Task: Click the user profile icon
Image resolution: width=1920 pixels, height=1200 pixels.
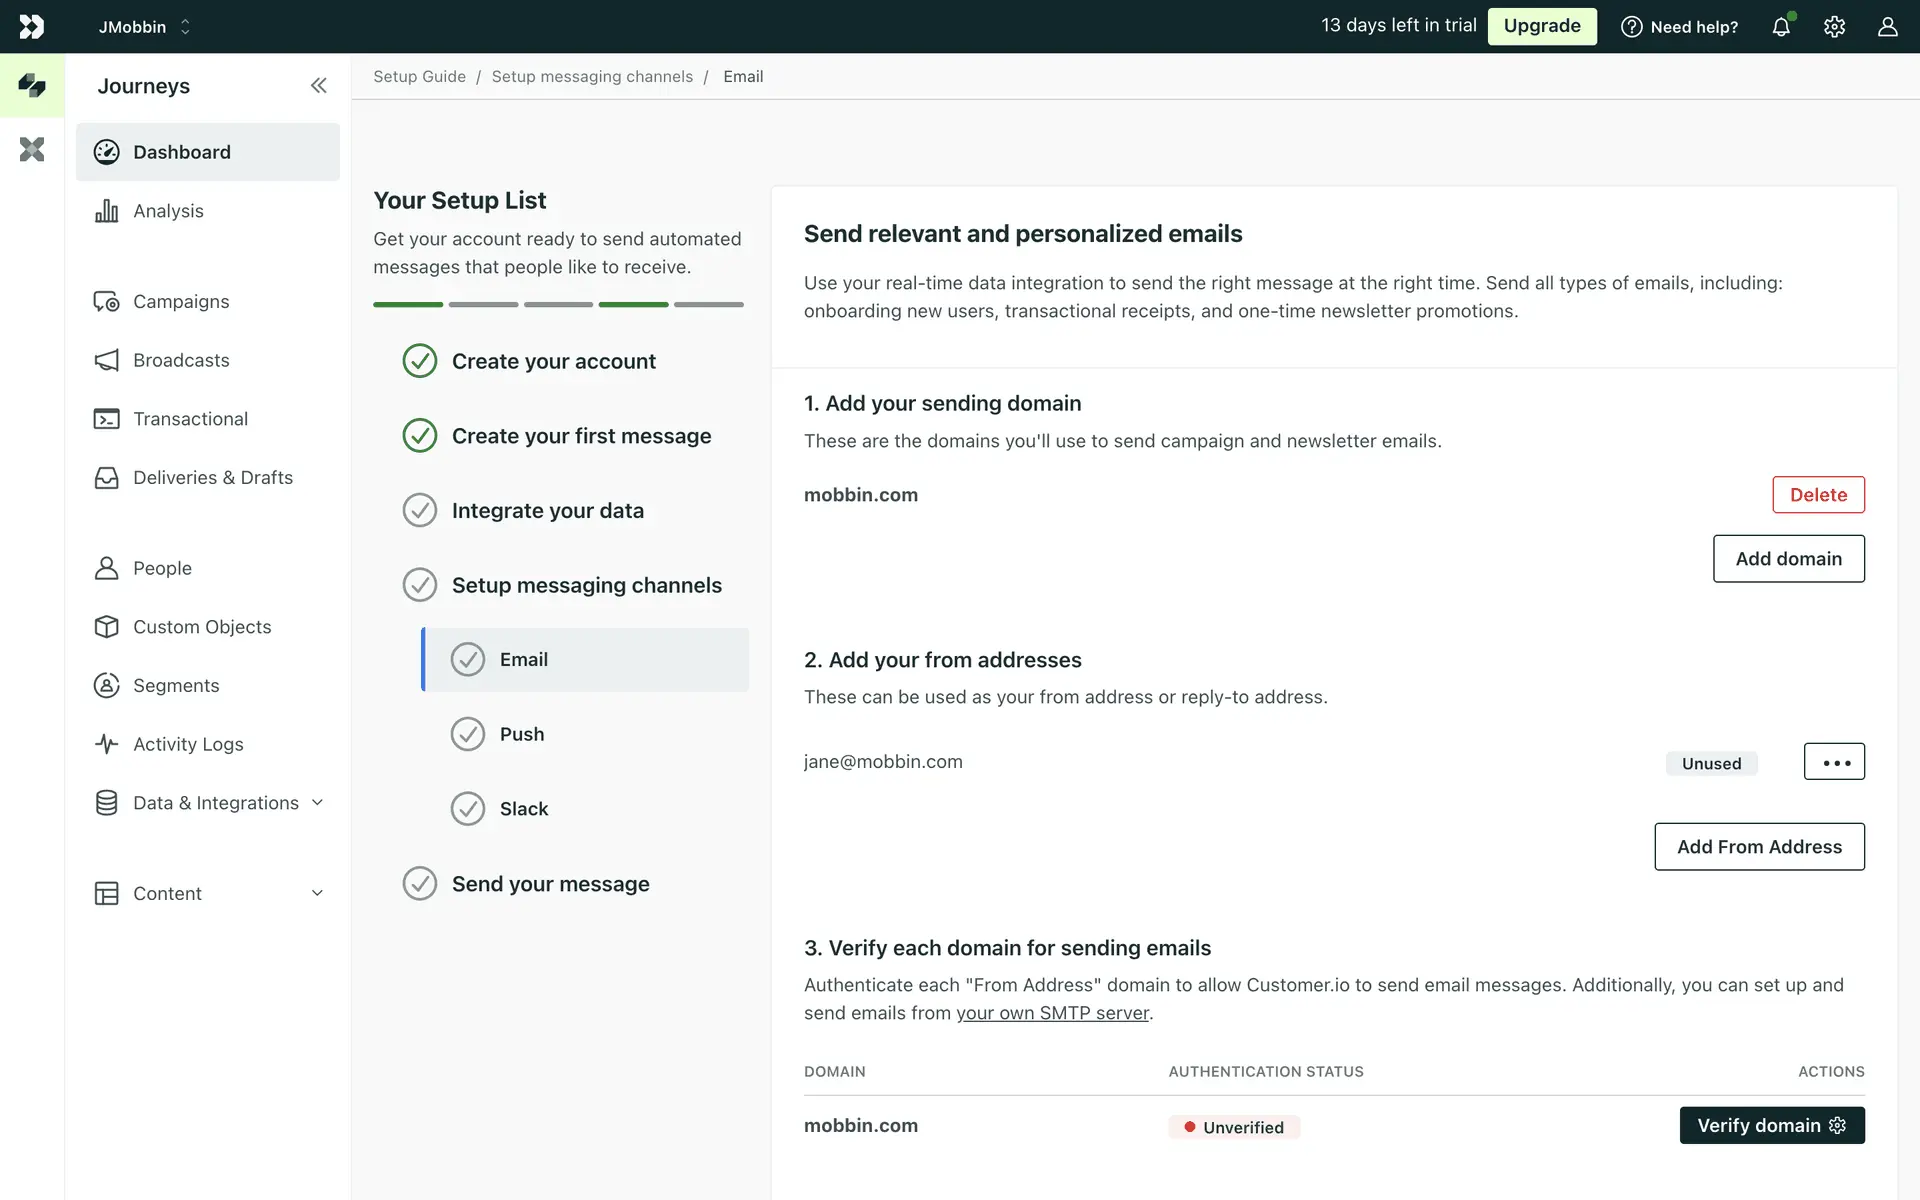Action: pos(1887,27)
